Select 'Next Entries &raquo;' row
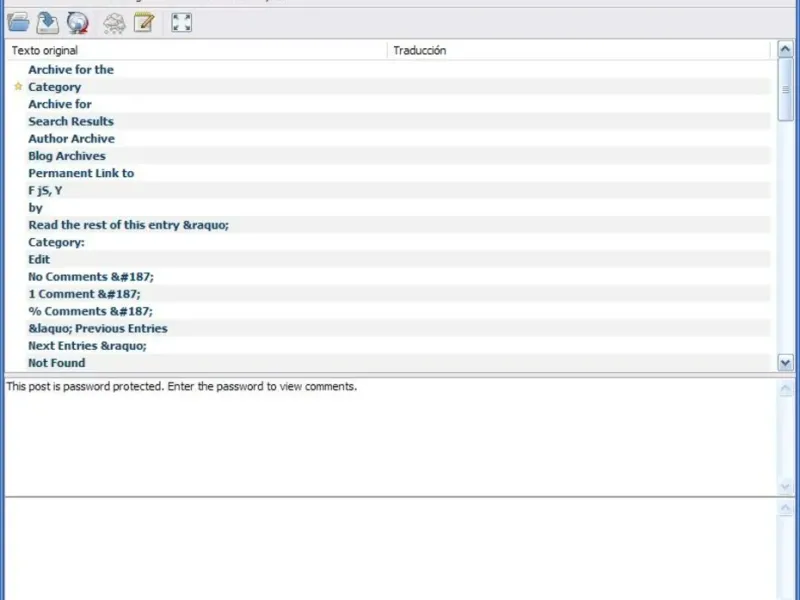The width and height of the screenshot is (800, 600). point(388,346)
